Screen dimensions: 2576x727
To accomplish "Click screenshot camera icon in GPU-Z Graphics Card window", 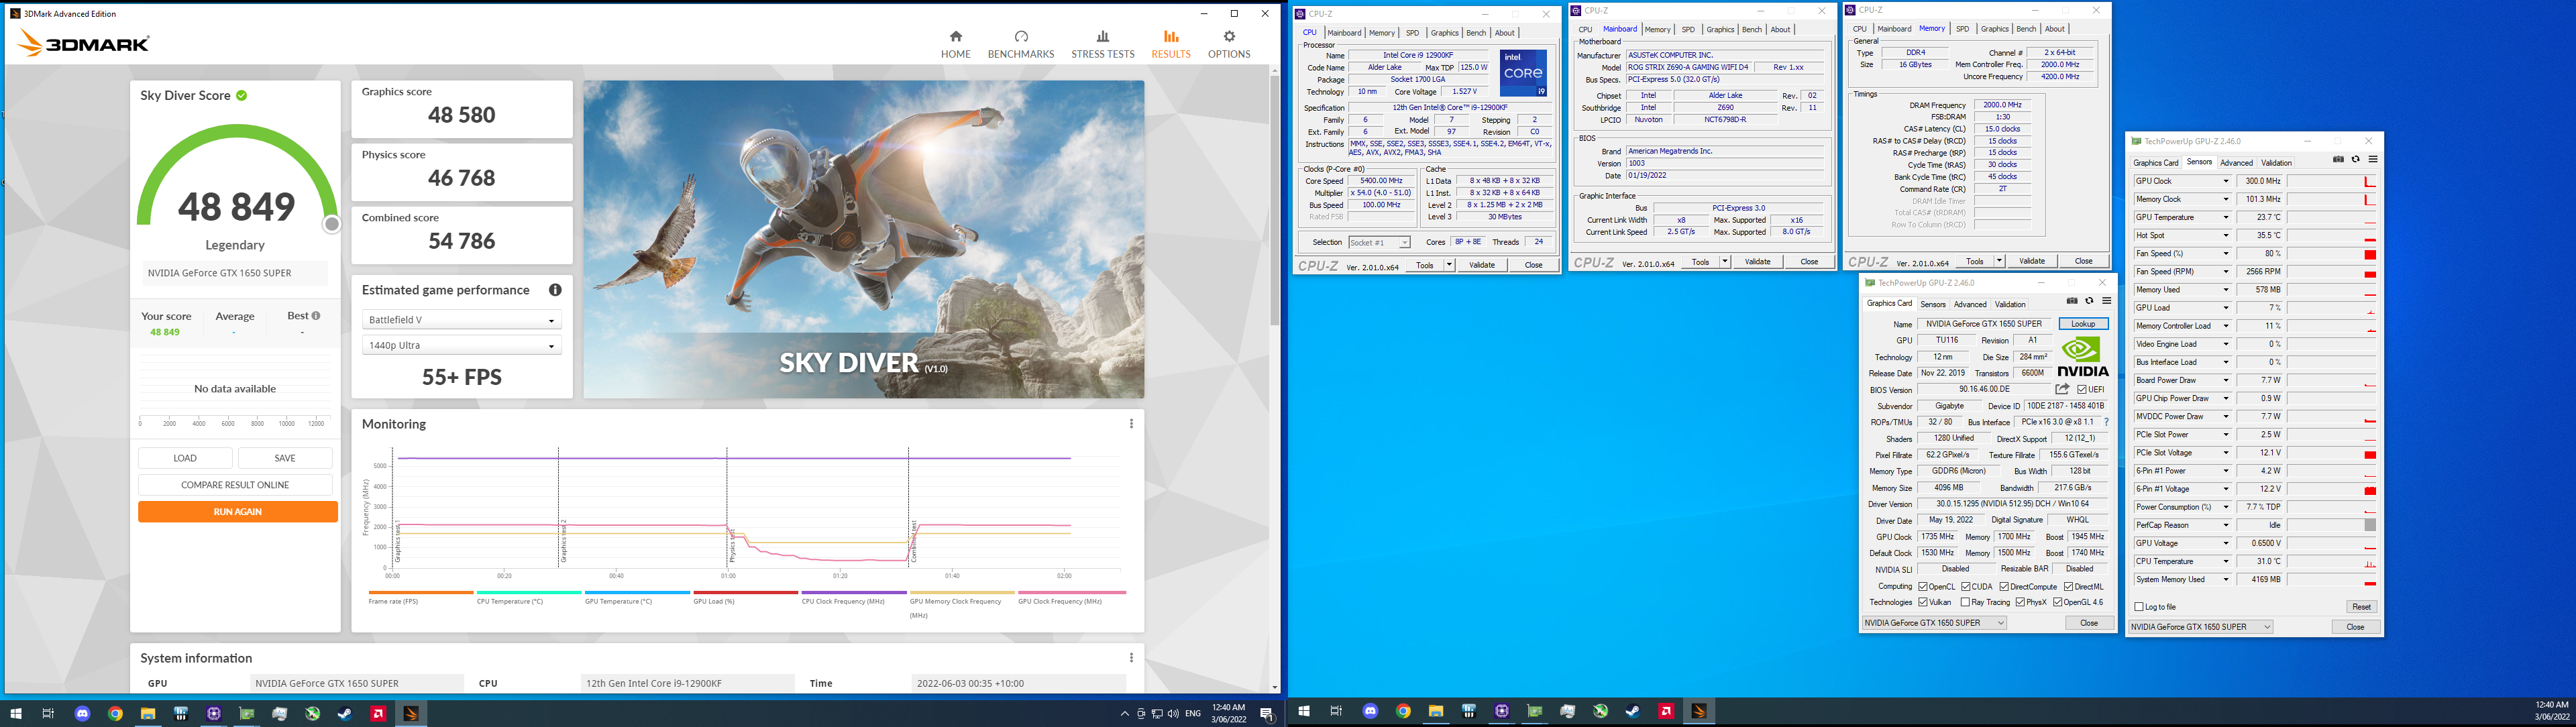I will [2072, 301].
